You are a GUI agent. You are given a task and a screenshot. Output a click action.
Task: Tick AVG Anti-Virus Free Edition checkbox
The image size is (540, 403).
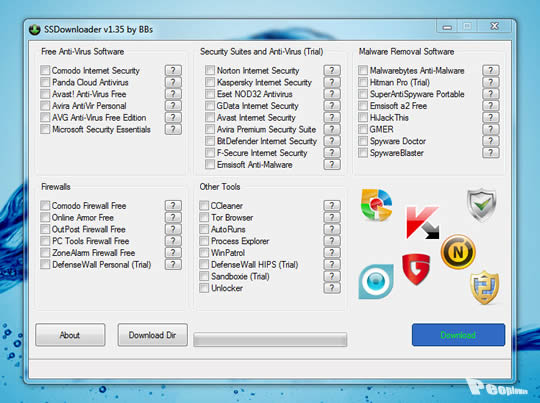tap(45, 117)
